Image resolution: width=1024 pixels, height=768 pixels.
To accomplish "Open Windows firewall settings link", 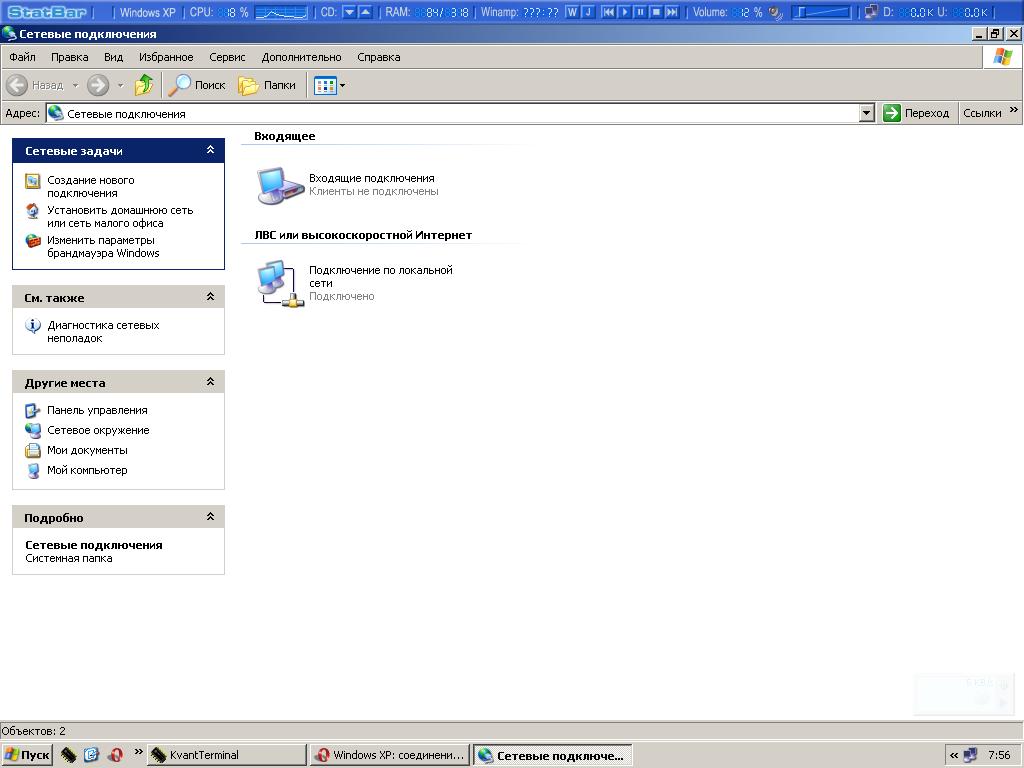I will pyautogui.click(x=102, y=246).
